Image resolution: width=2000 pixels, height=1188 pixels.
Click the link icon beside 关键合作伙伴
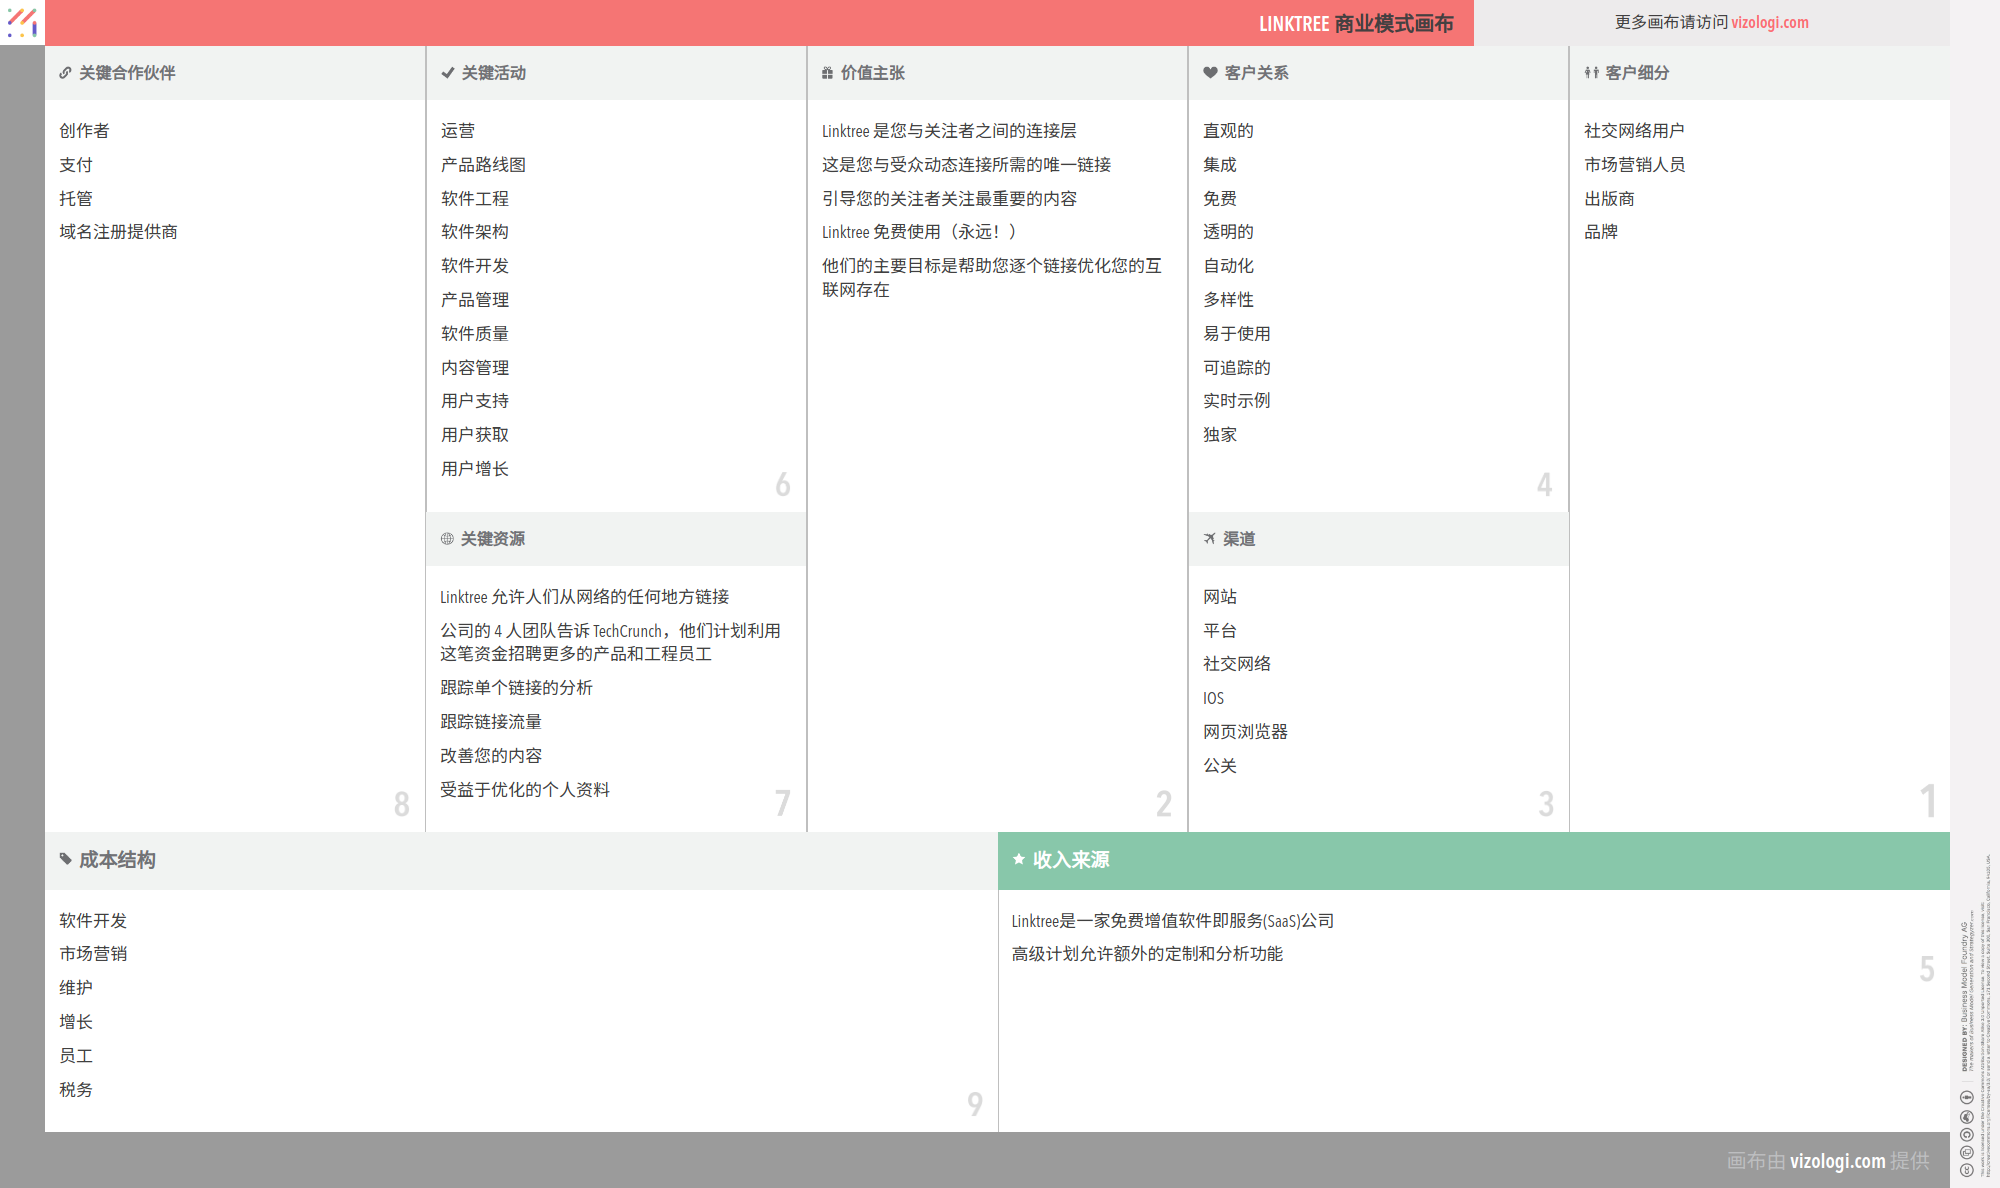[65, 73]
